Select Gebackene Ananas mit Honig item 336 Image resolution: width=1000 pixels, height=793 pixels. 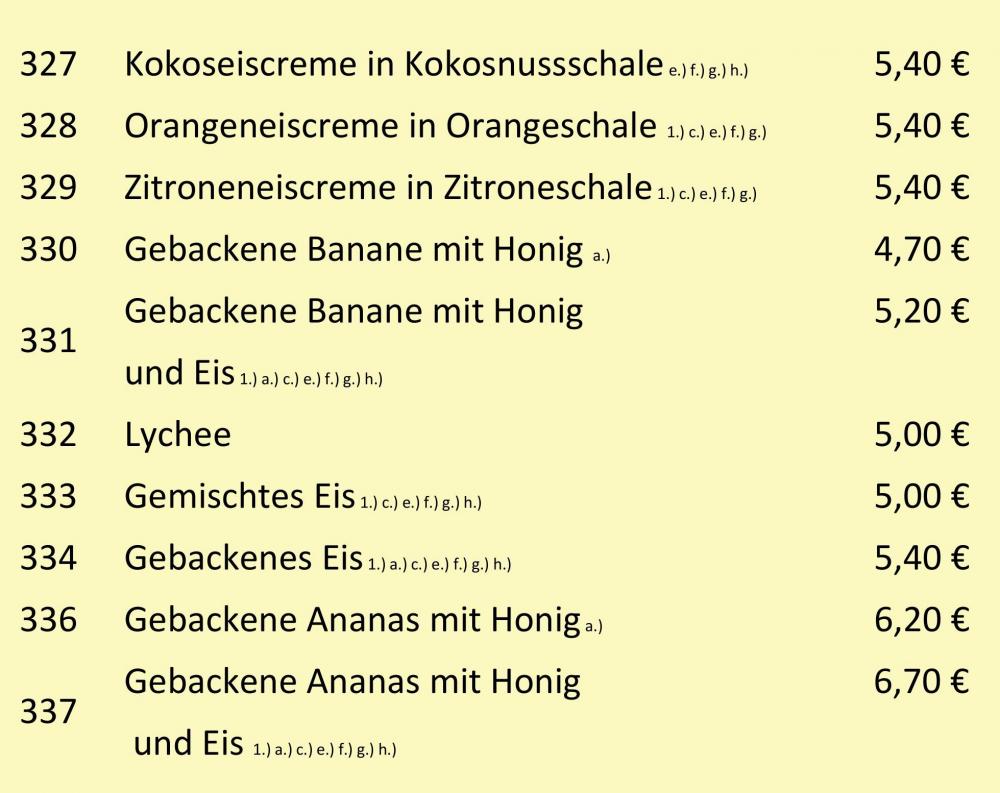point(353,620)
